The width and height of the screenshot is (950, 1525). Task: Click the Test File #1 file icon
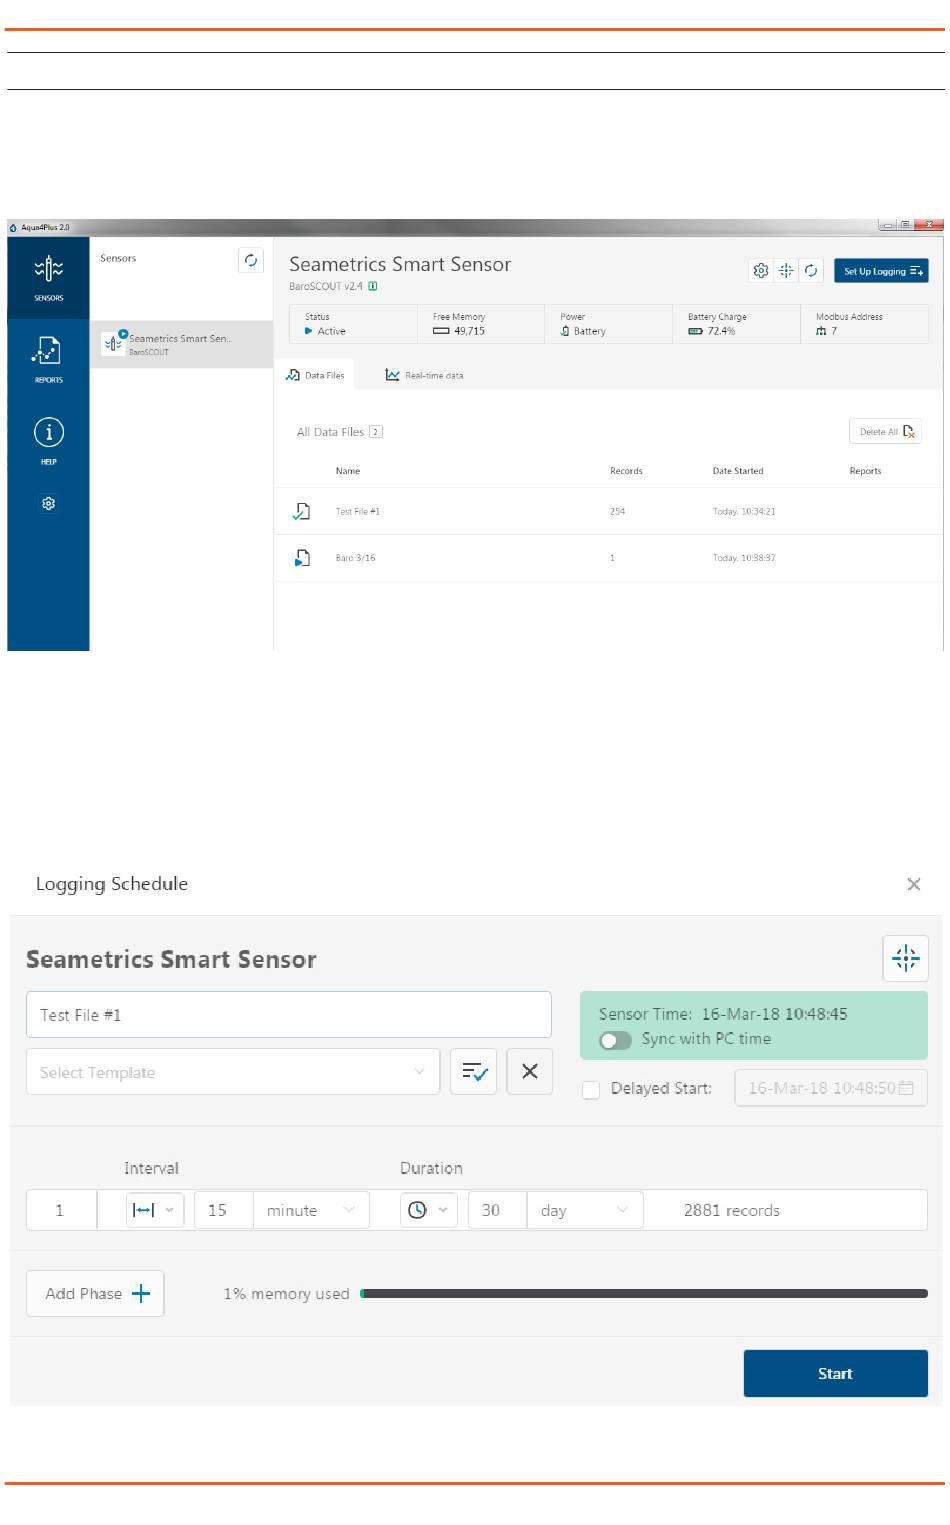click(x=301, y=511)
